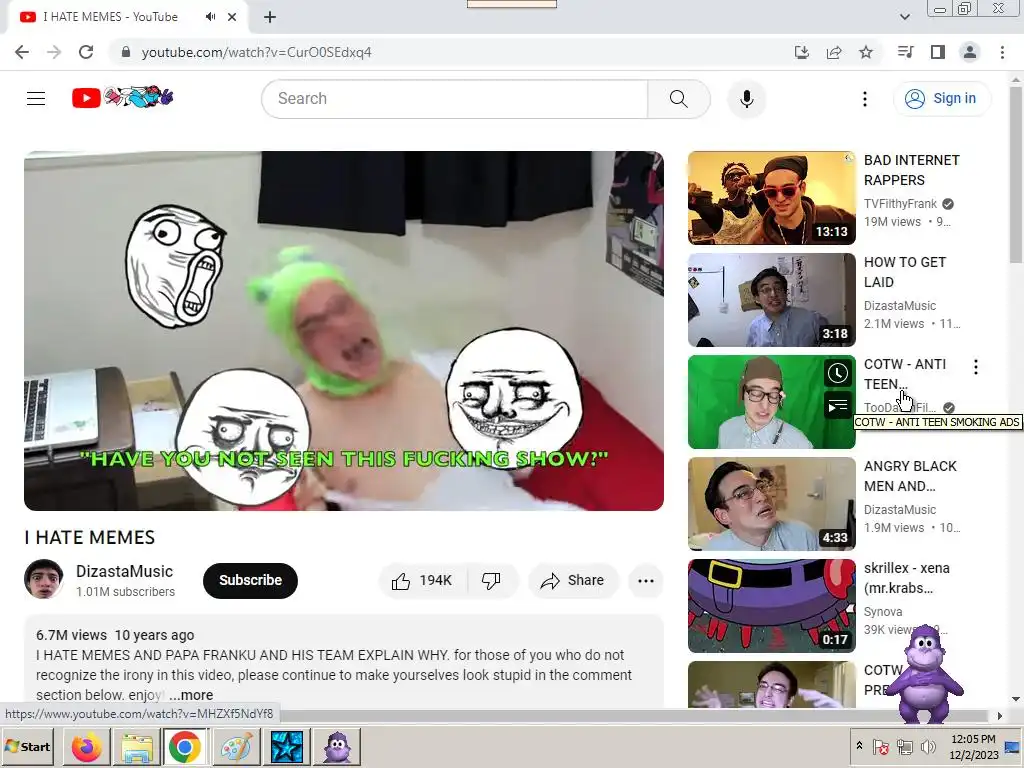Bookmark this page with star icon
1024x768 pixels.
click(x=866, y=52)
